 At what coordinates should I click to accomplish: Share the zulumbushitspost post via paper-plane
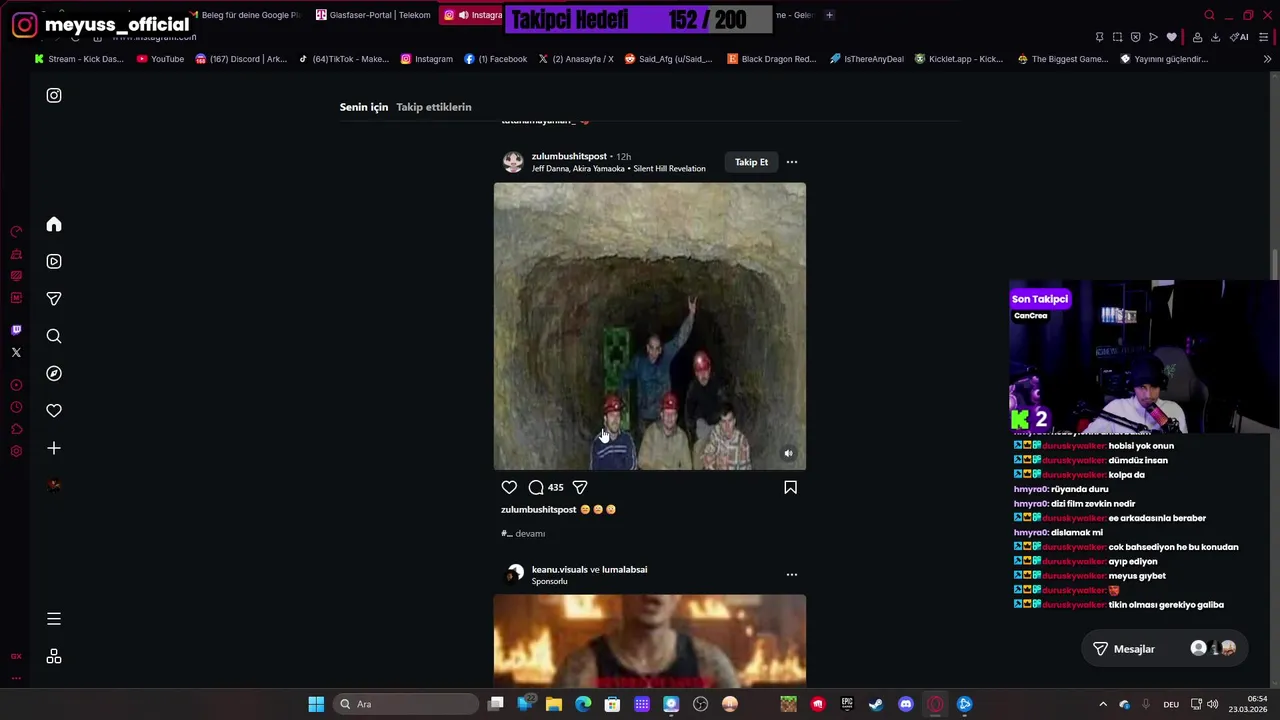(580, 487)
